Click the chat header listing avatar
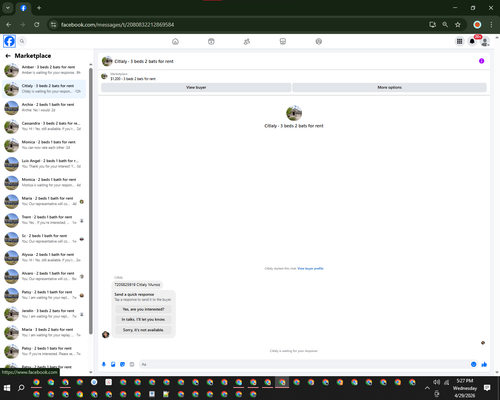The height and width of the screenshot is (400, 500). point(107,61)
